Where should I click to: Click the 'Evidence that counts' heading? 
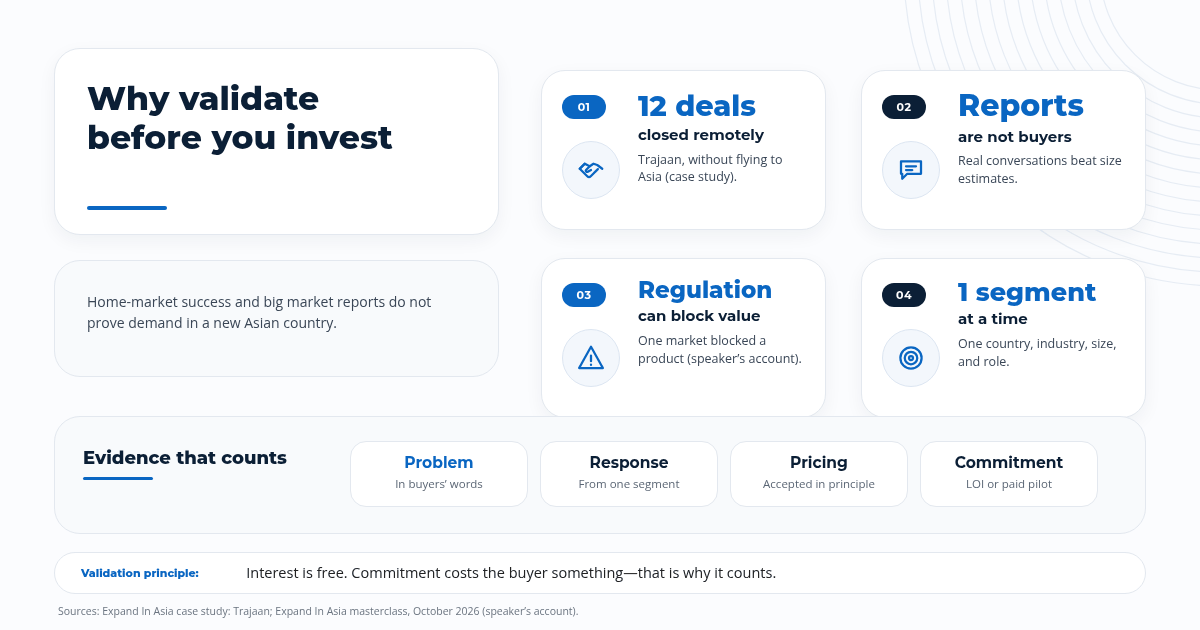click(185, 458)
